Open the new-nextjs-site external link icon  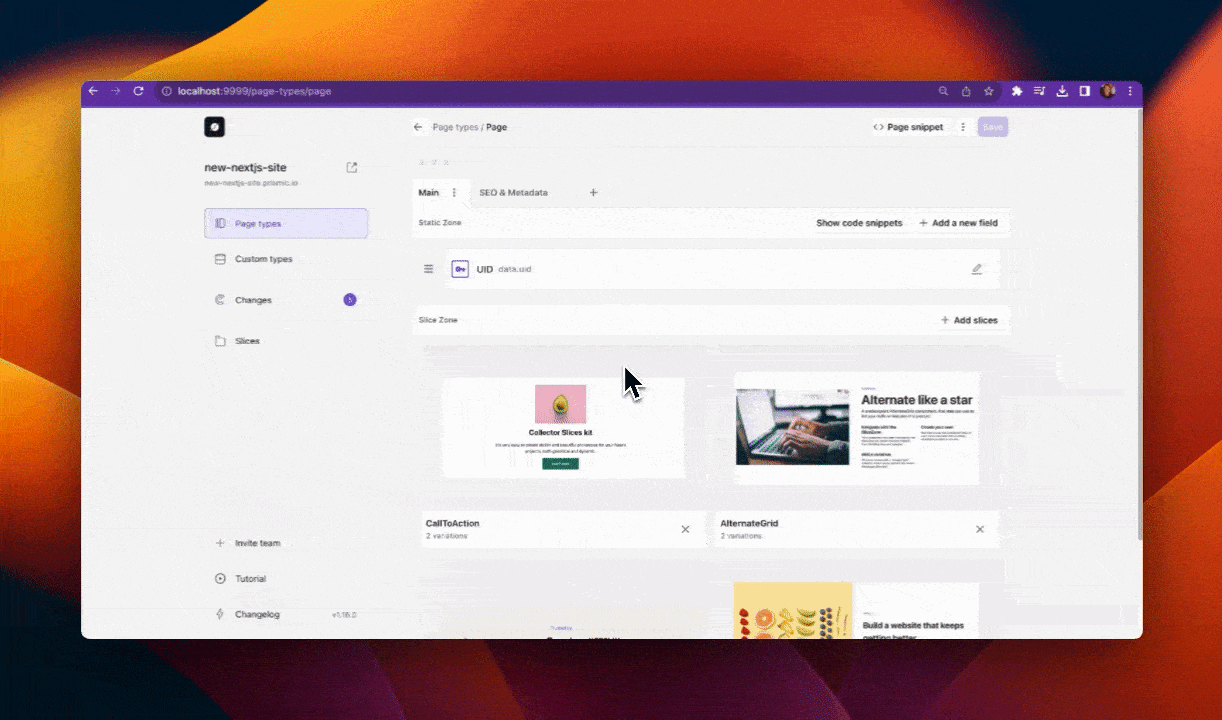pos(352,167)
